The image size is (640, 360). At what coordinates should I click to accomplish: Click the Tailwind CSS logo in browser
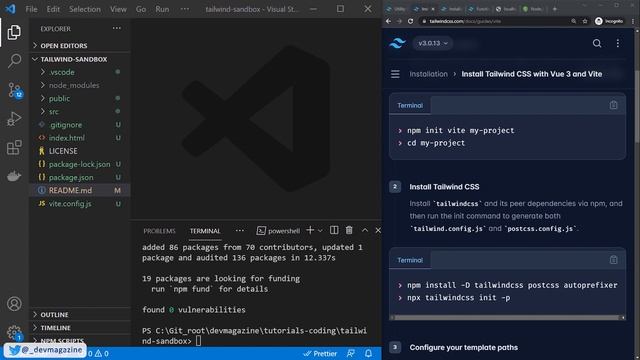point(397,43)
